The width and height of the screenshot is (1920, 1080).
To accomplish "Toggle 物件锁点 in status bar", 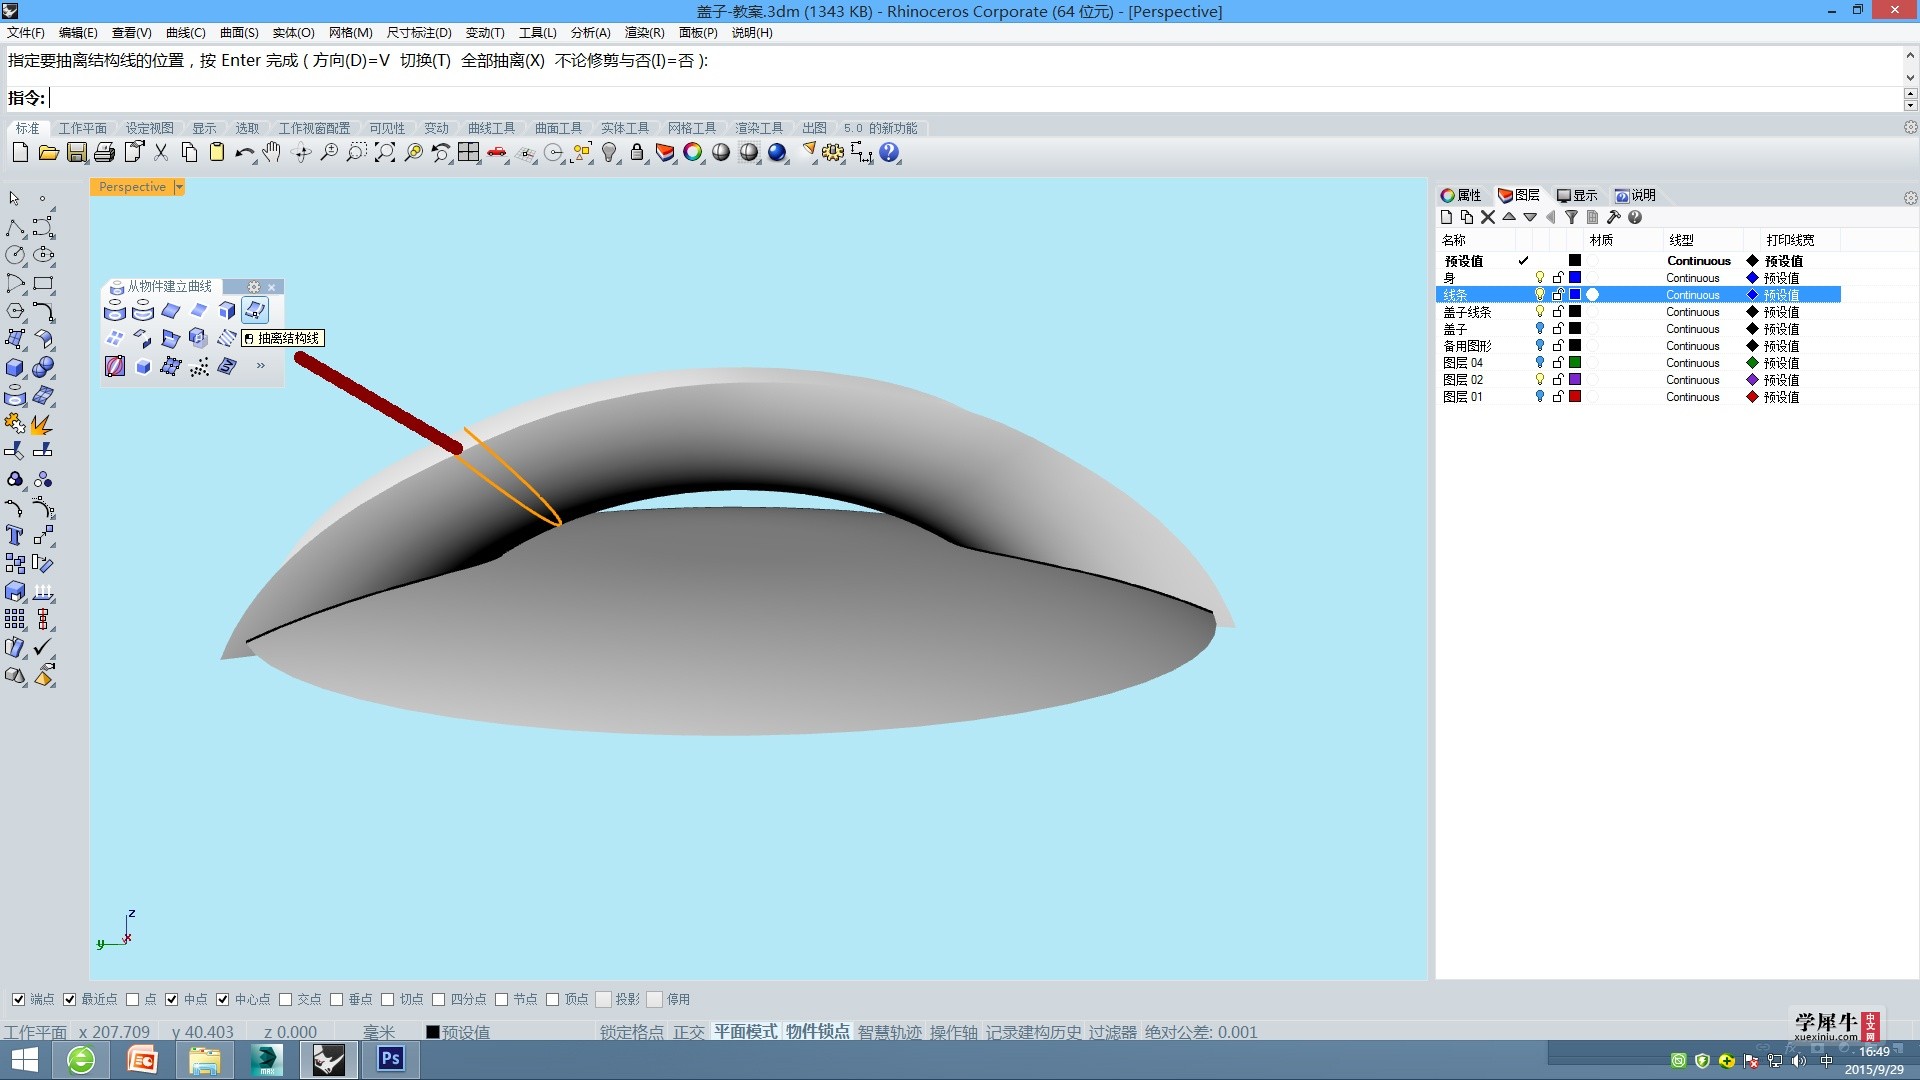I will tap(817, 1032).
